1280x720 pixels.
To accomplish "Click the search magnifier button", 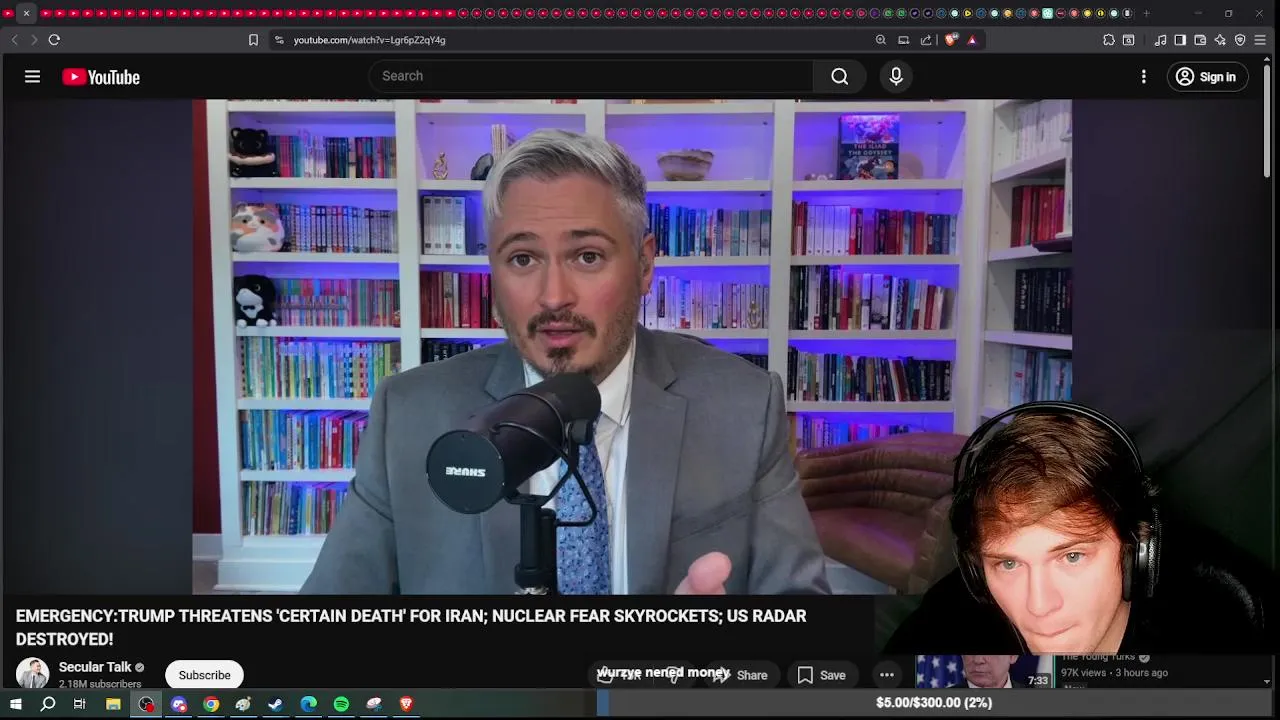I will 840,76.
